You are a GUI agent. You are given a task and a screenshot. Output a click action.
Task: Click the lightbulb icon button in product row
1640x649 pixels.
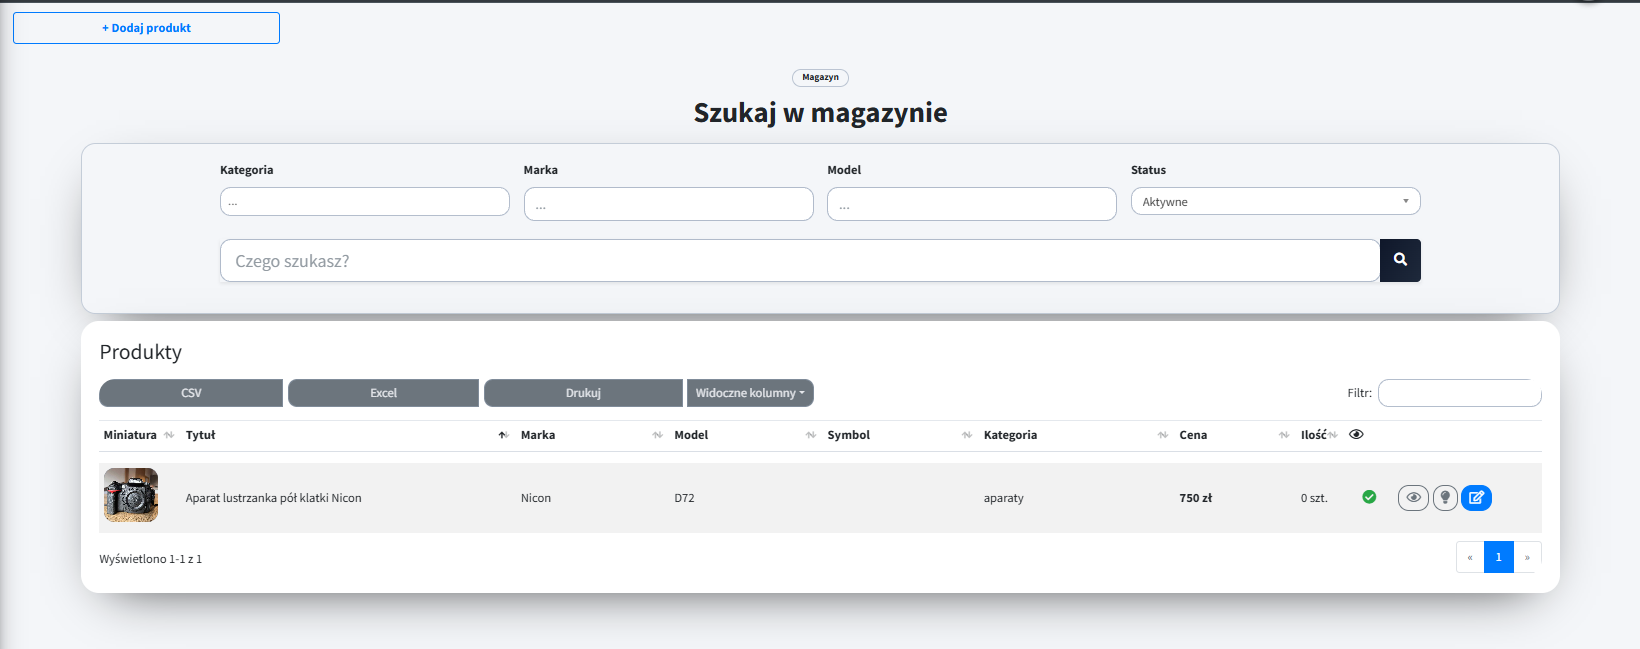pyautogui.click(x=1445, y=497)
